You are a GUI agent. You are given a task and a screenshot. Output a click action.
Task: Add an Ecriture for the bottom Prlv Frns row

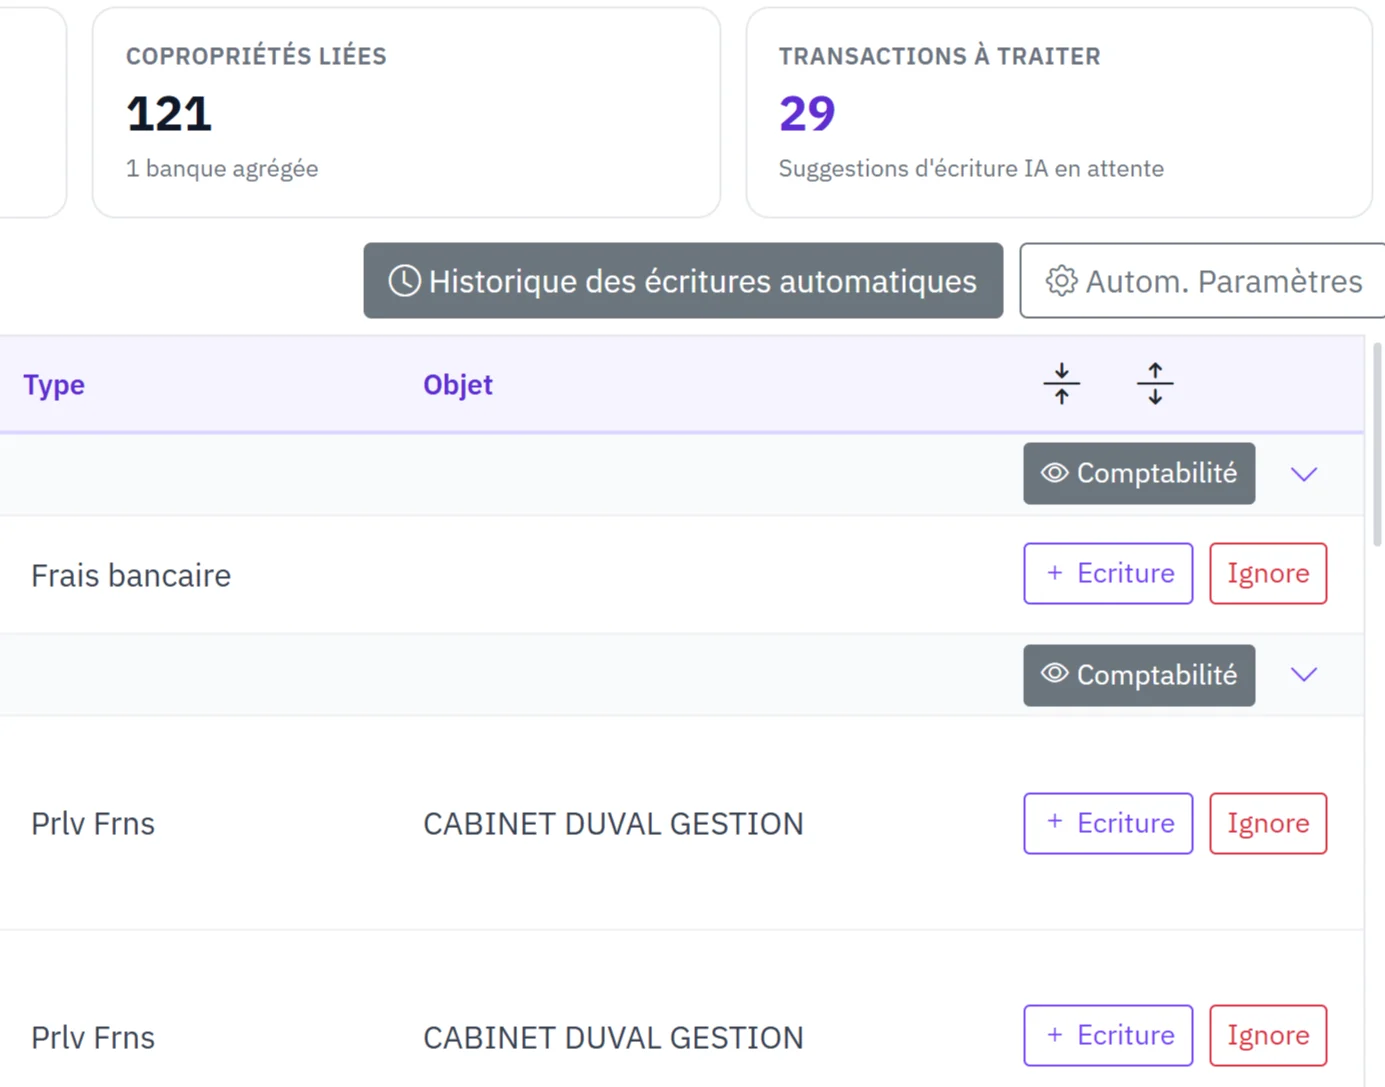pyautogui.click(x=1108, y=1035)
